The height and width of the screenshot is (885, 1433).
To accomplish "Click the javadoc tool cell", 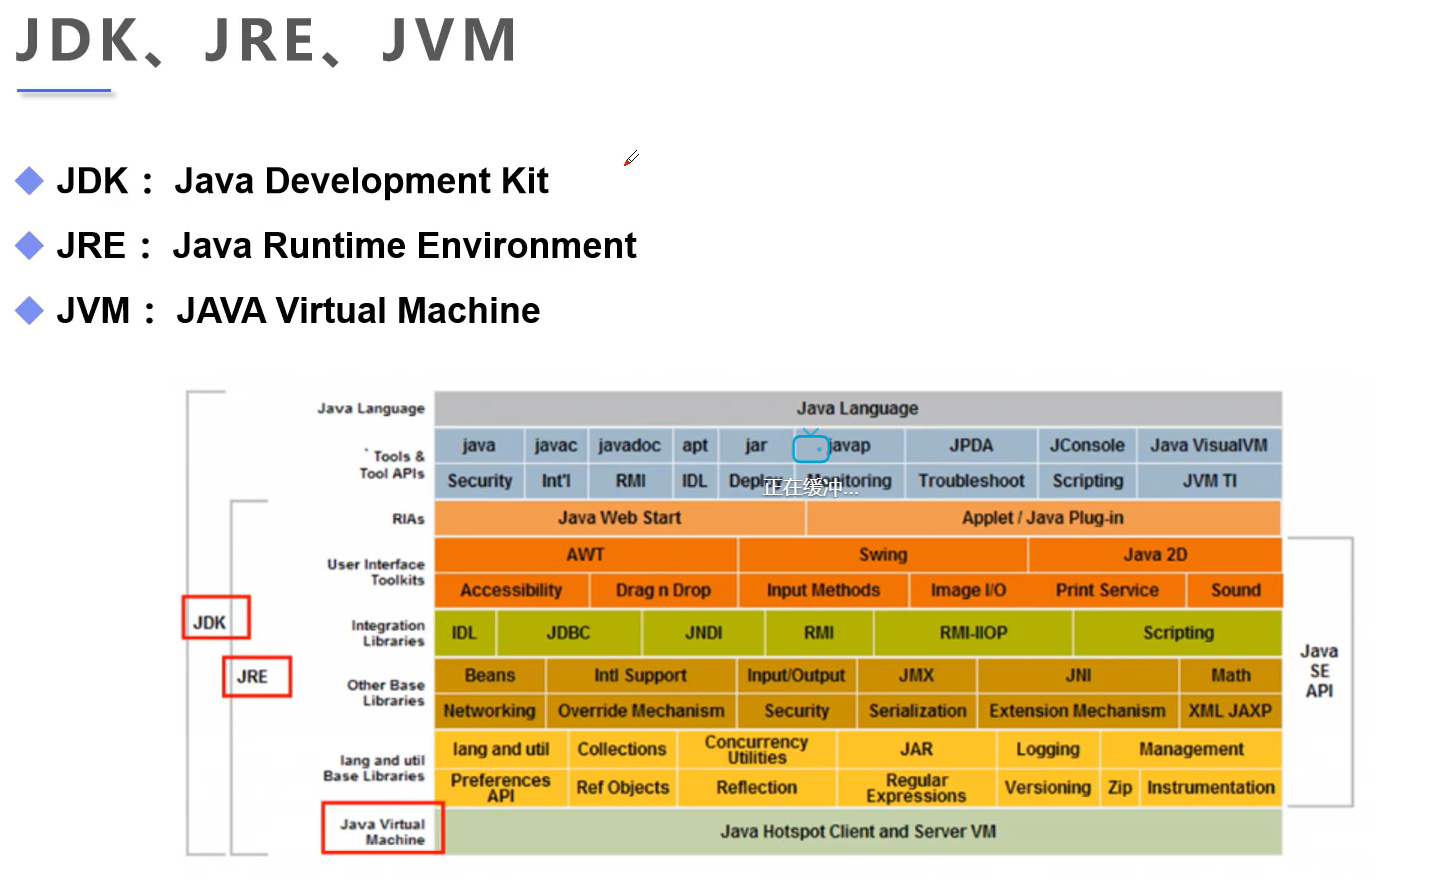I will [x=630, y=445].
